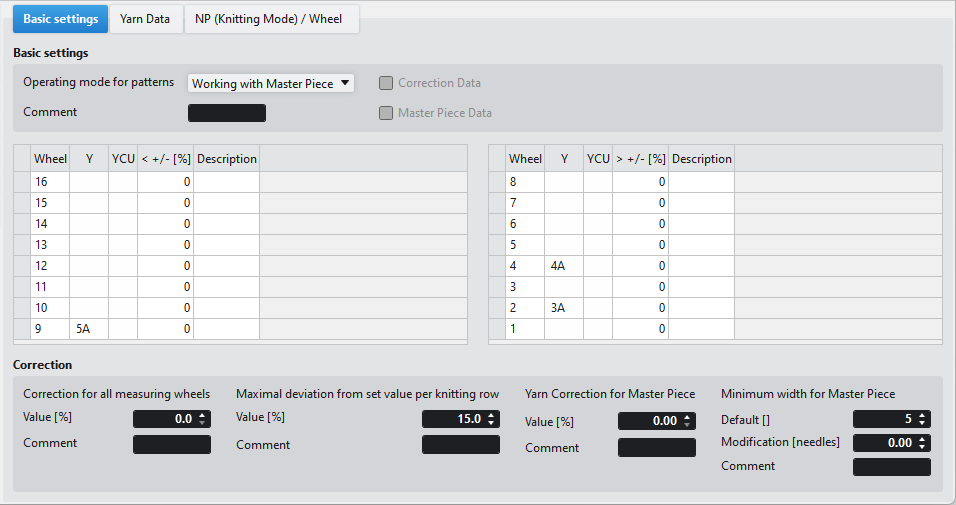The width and height of the screenshot is (956, 505).
Task: Click the Basic settings Comment field
Action: [x=227, y=113]
